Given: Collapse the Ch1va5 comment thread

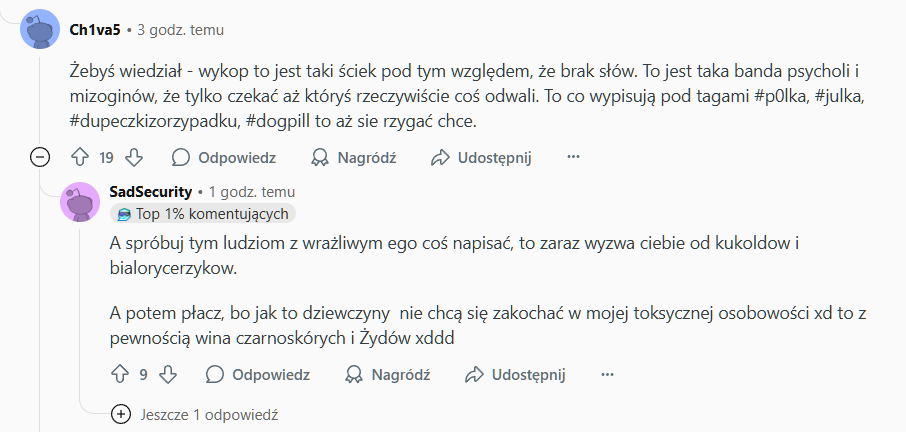Looking at the screenshot, I should pyautogui.click(x=40, y=157).
